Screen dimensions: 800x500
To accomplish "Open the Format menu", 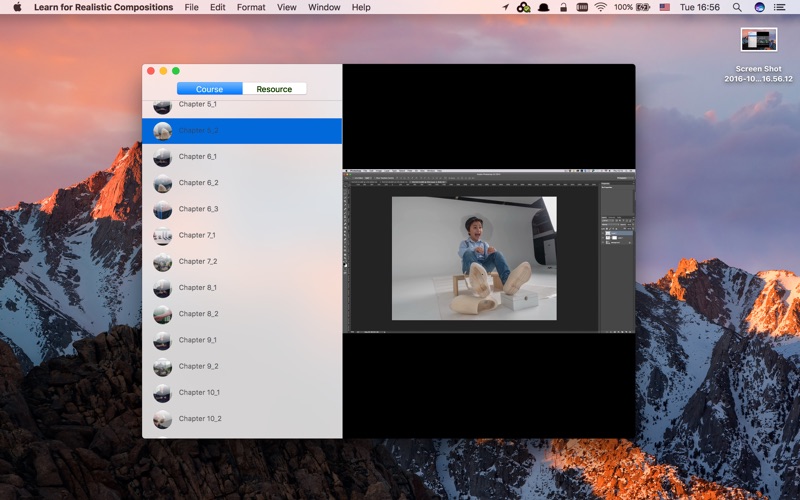I will [251, 7].
